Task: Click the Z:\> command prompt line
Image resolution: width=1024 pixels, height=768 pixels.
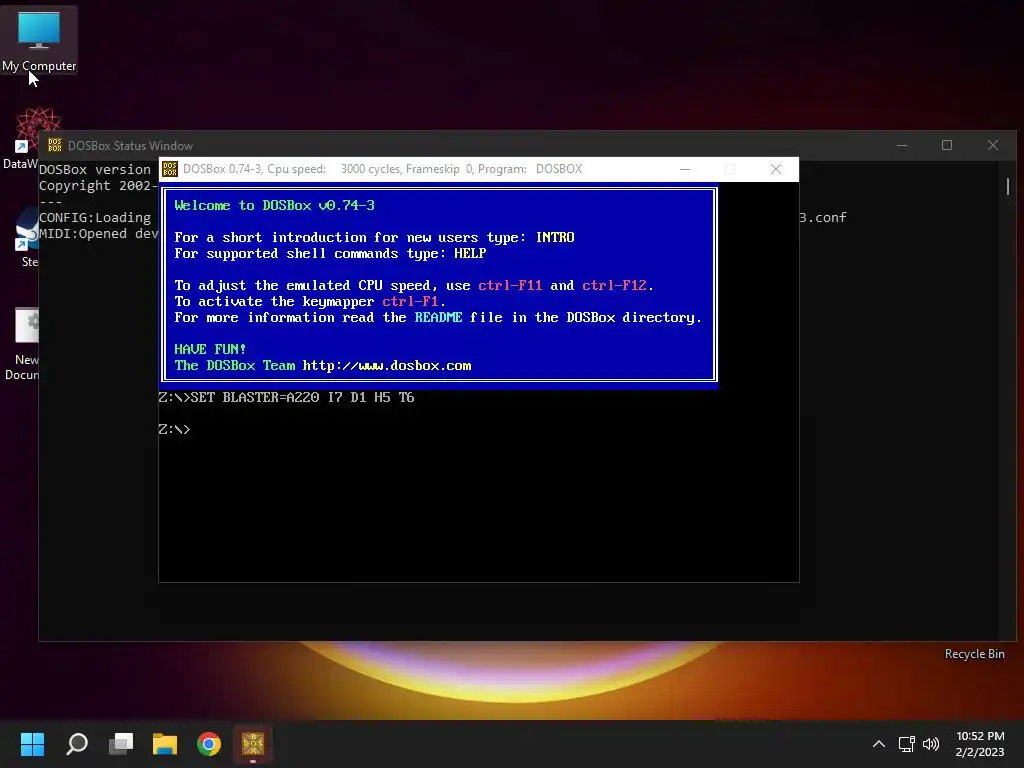Action: [x=174, y=429]
